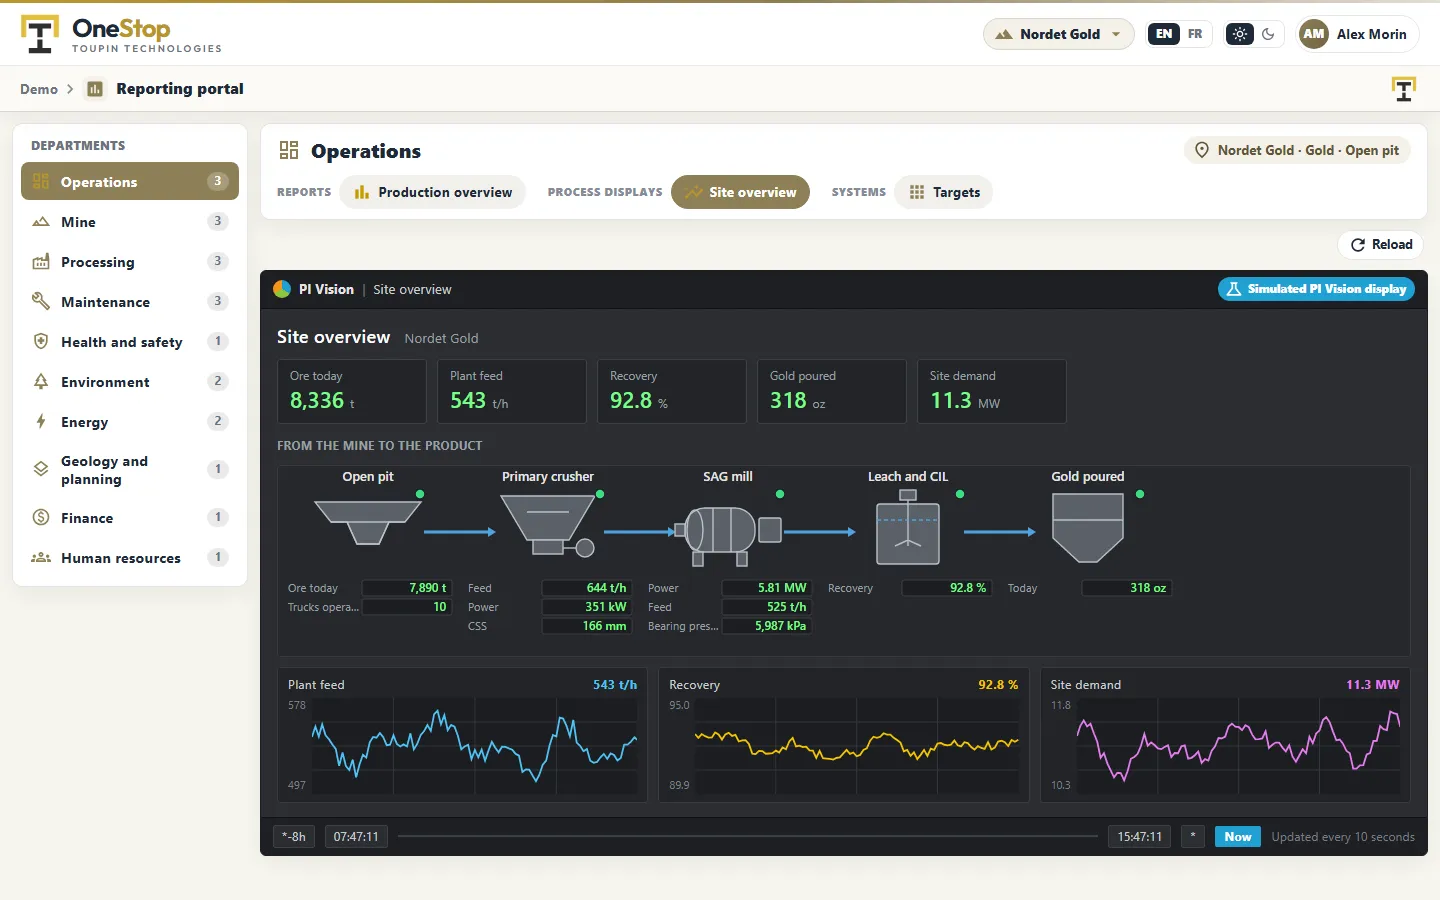Set language to FR
This screenshot has height=900, width=1440.
click(x=1195, y=34)
